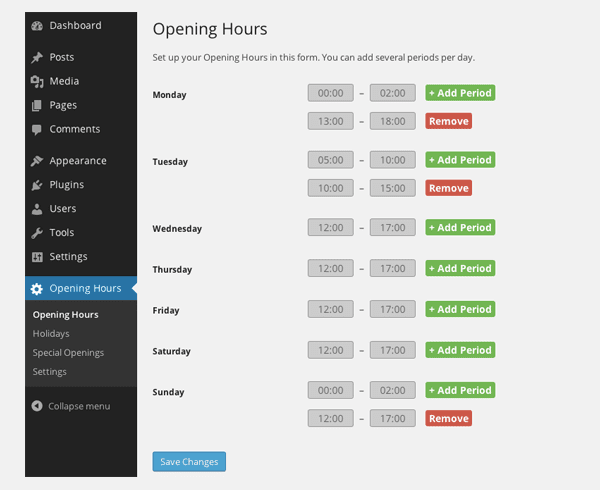Click the Posts pushpin icon
600x490 pixels.
click(37, 57)
